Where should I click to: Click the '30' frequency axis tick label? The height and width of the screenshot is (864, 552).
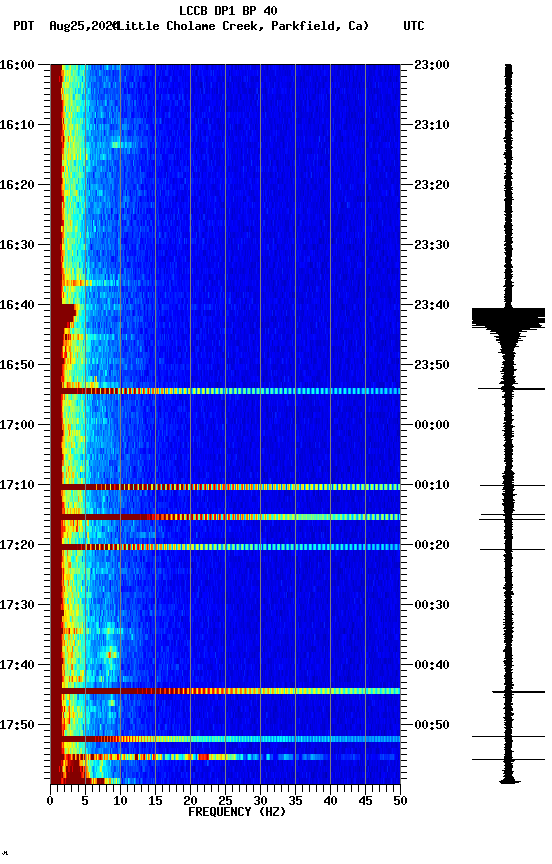[260, 802]
